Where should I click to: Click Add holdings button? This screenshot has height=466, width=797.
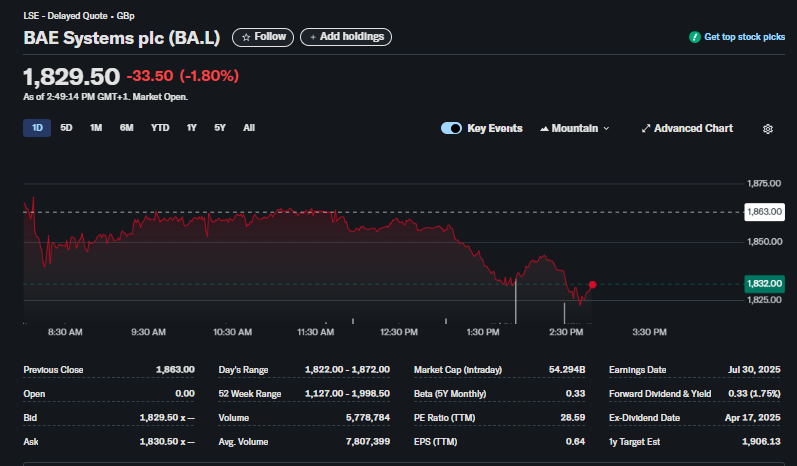point(346,37)
